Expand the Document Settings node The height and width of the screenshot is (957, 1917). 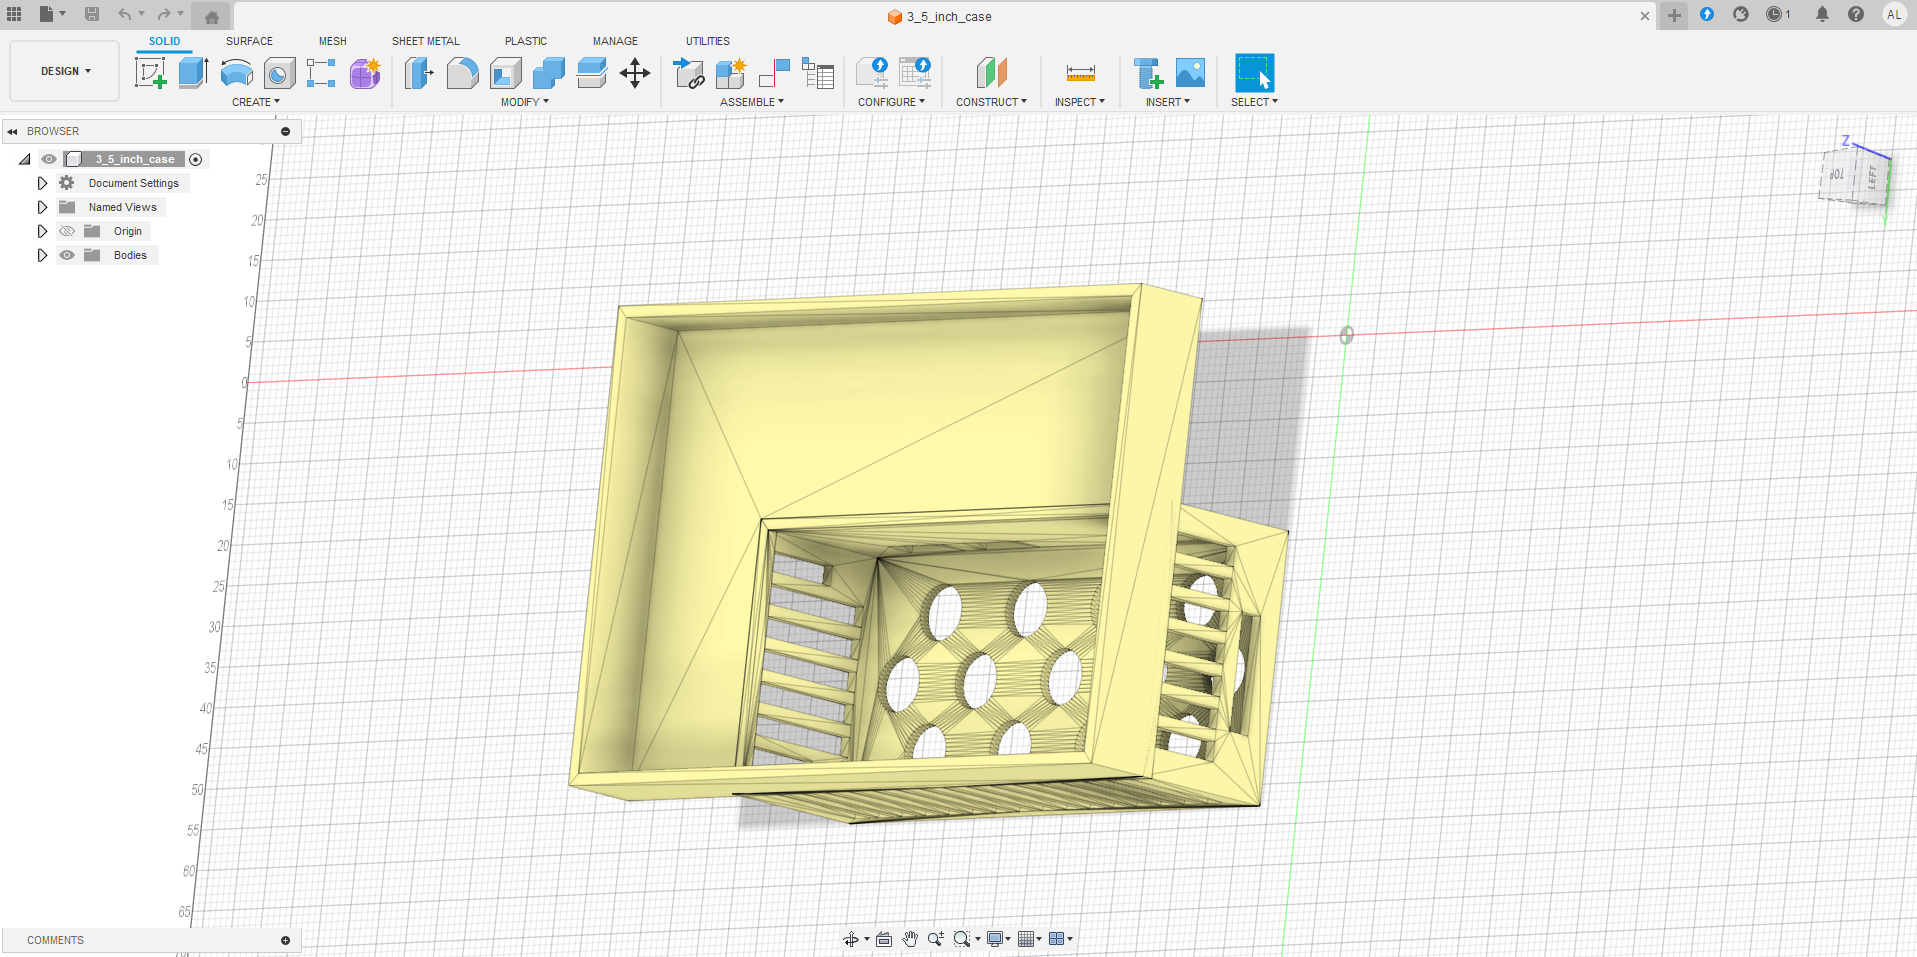point(42,183)
